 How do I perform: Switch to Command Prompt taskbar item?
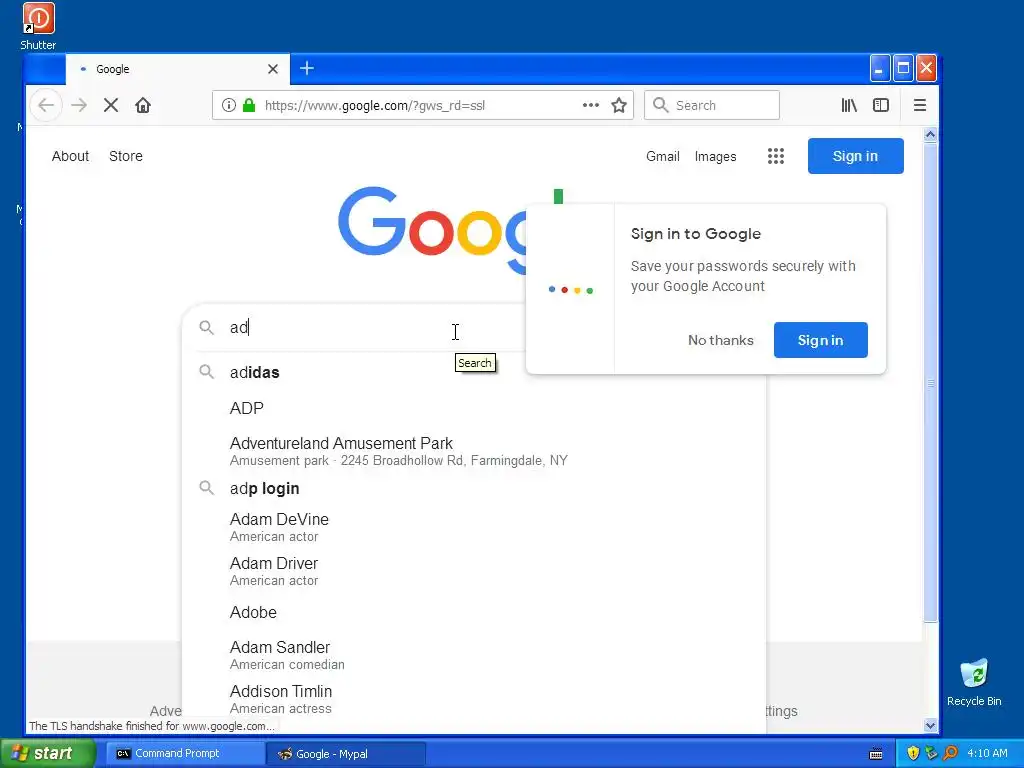pyautogui.click(x=185, y=753)
